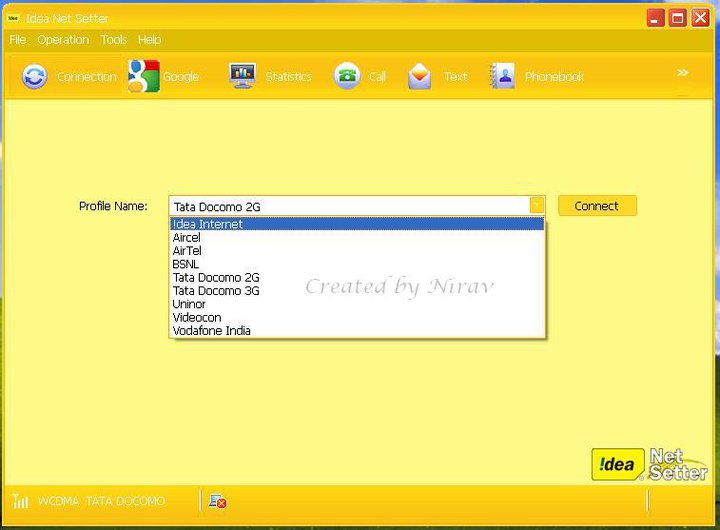Click the Call phone icon
The height and width of the screenshot is (530, 720).
[347, 77]
